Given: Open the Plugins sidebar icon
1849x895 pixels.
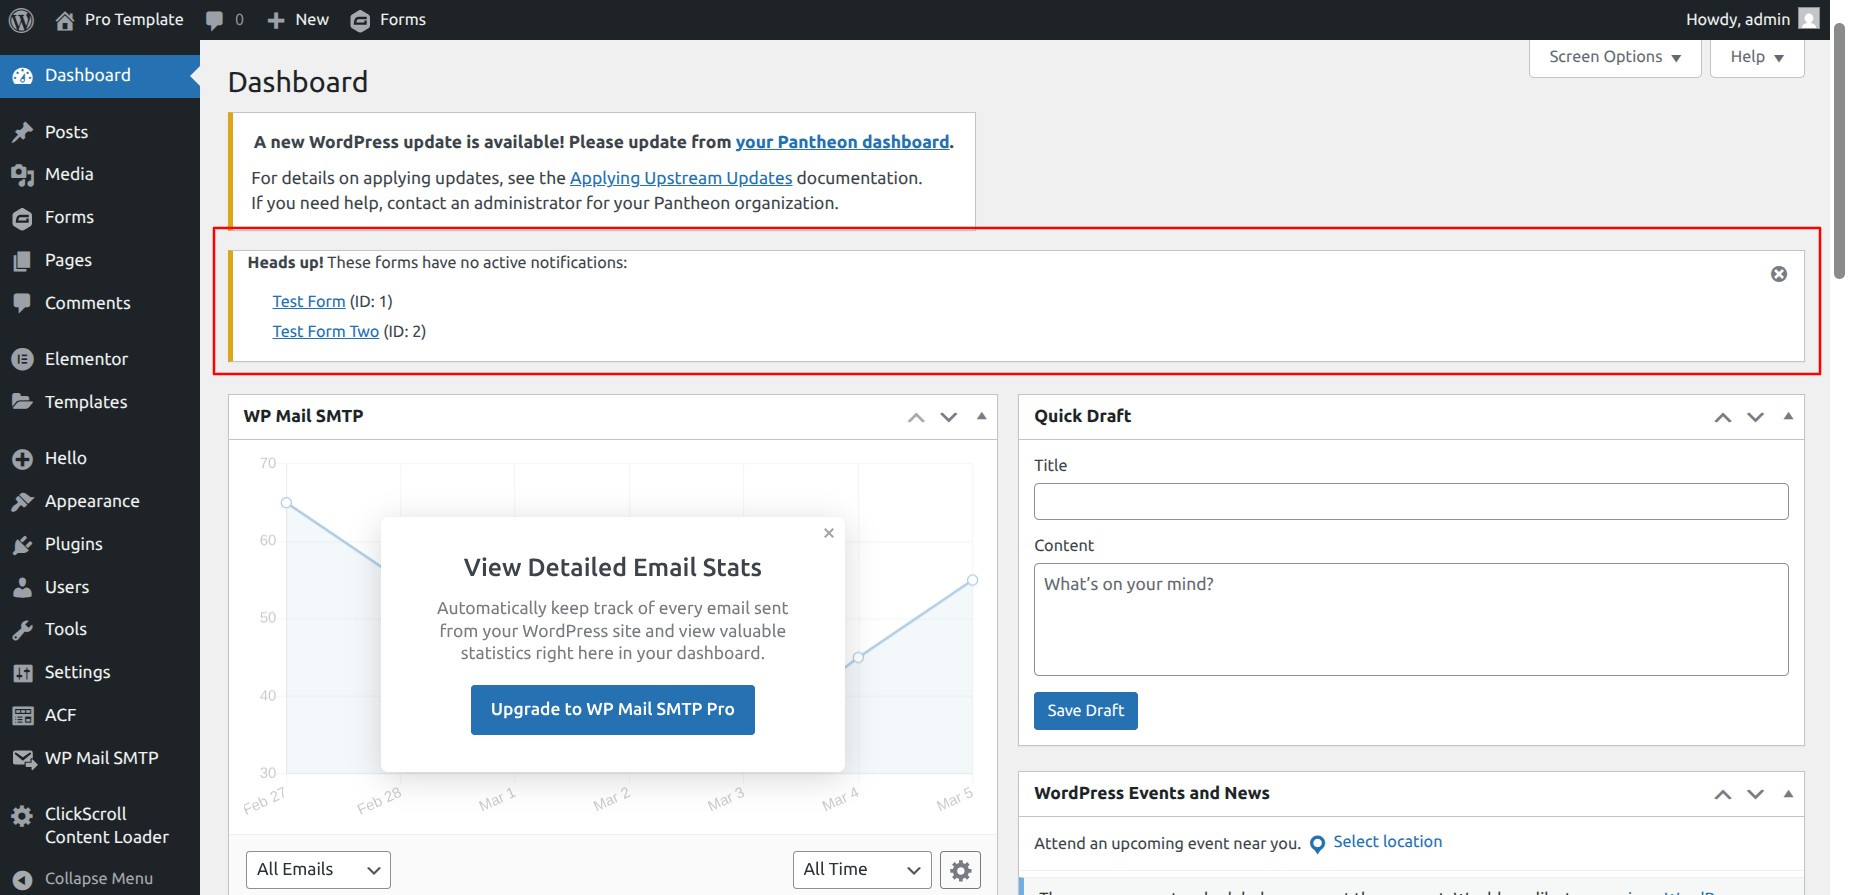Looking at the screenshot, I should [x=23, y=545].
